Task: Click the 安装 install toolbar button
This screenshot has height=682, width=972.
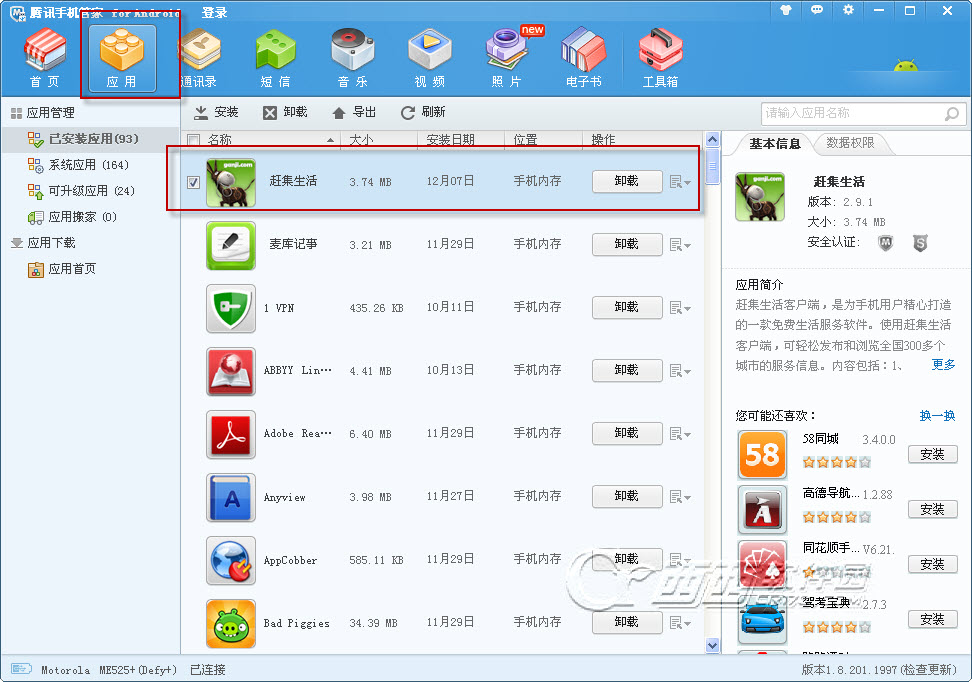Action: tap(216, 112)
